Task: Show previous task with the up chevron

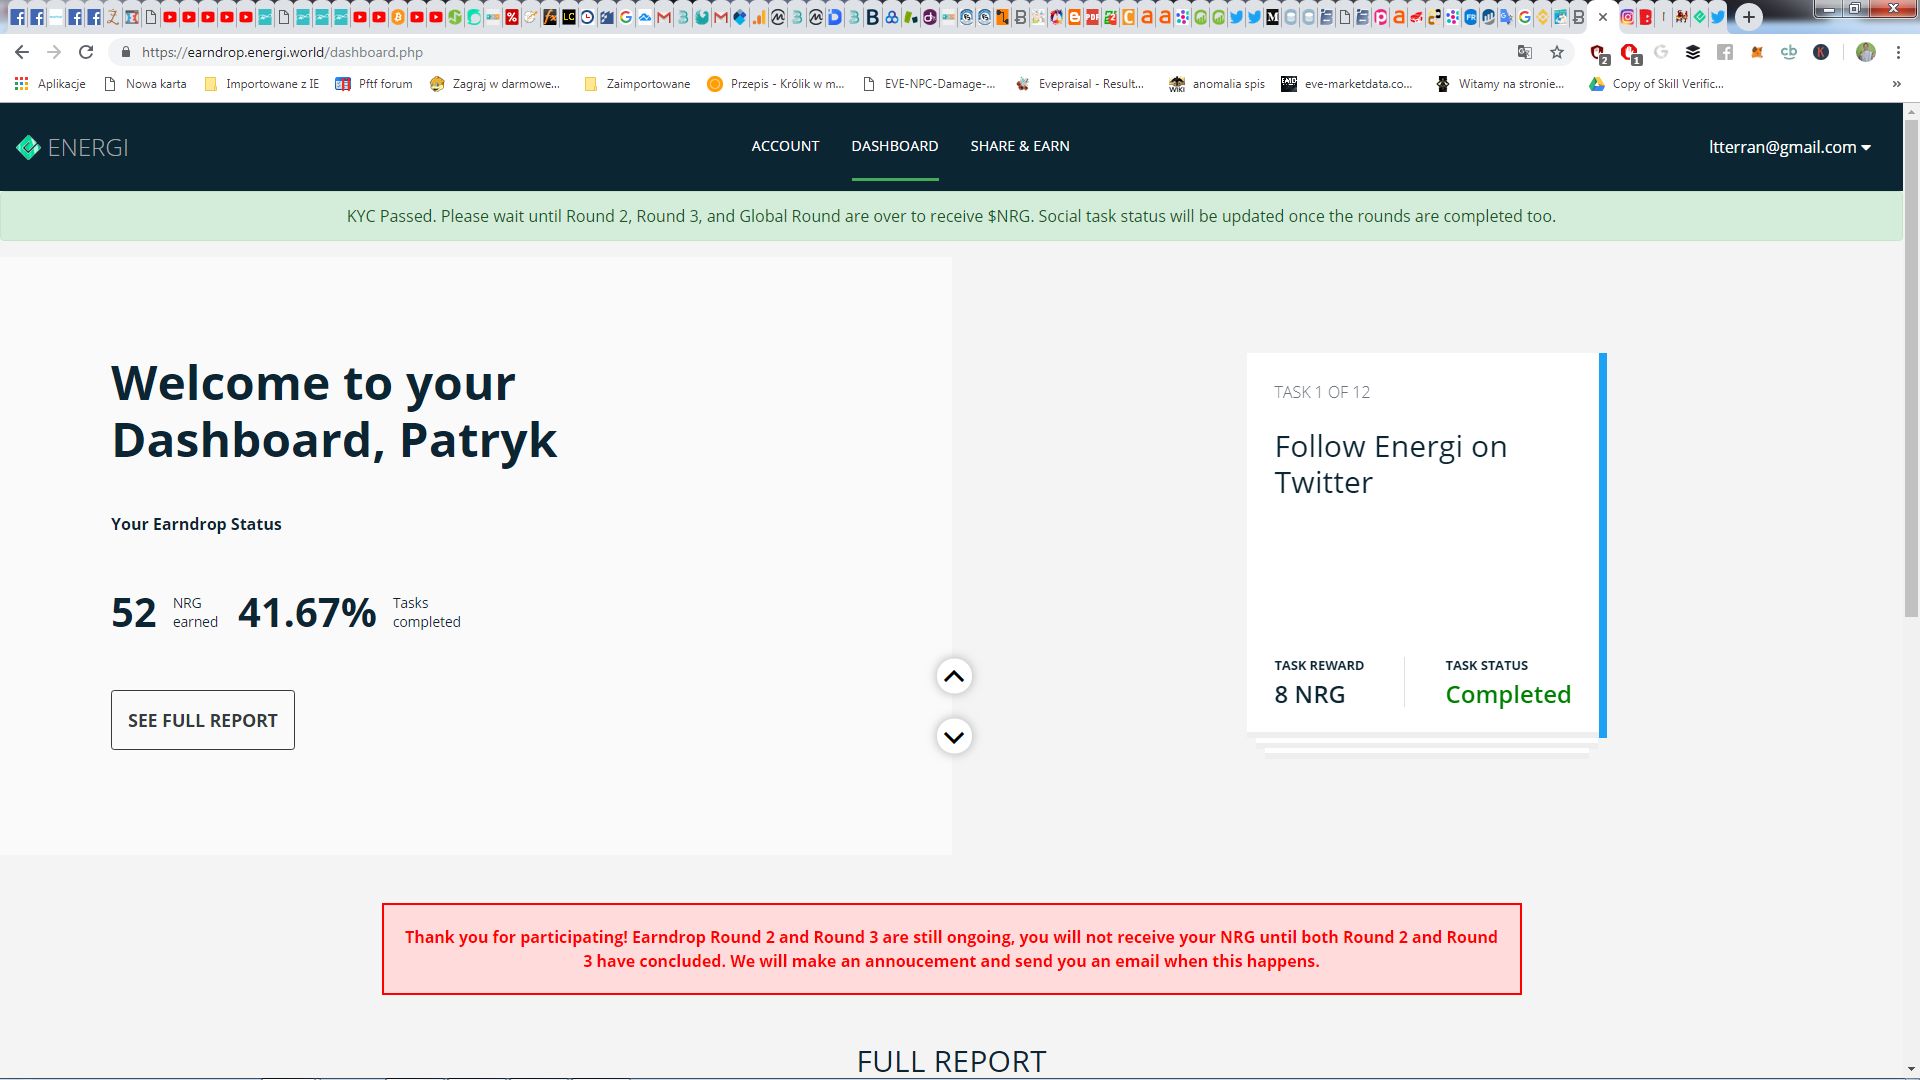Action: (954, 676)
